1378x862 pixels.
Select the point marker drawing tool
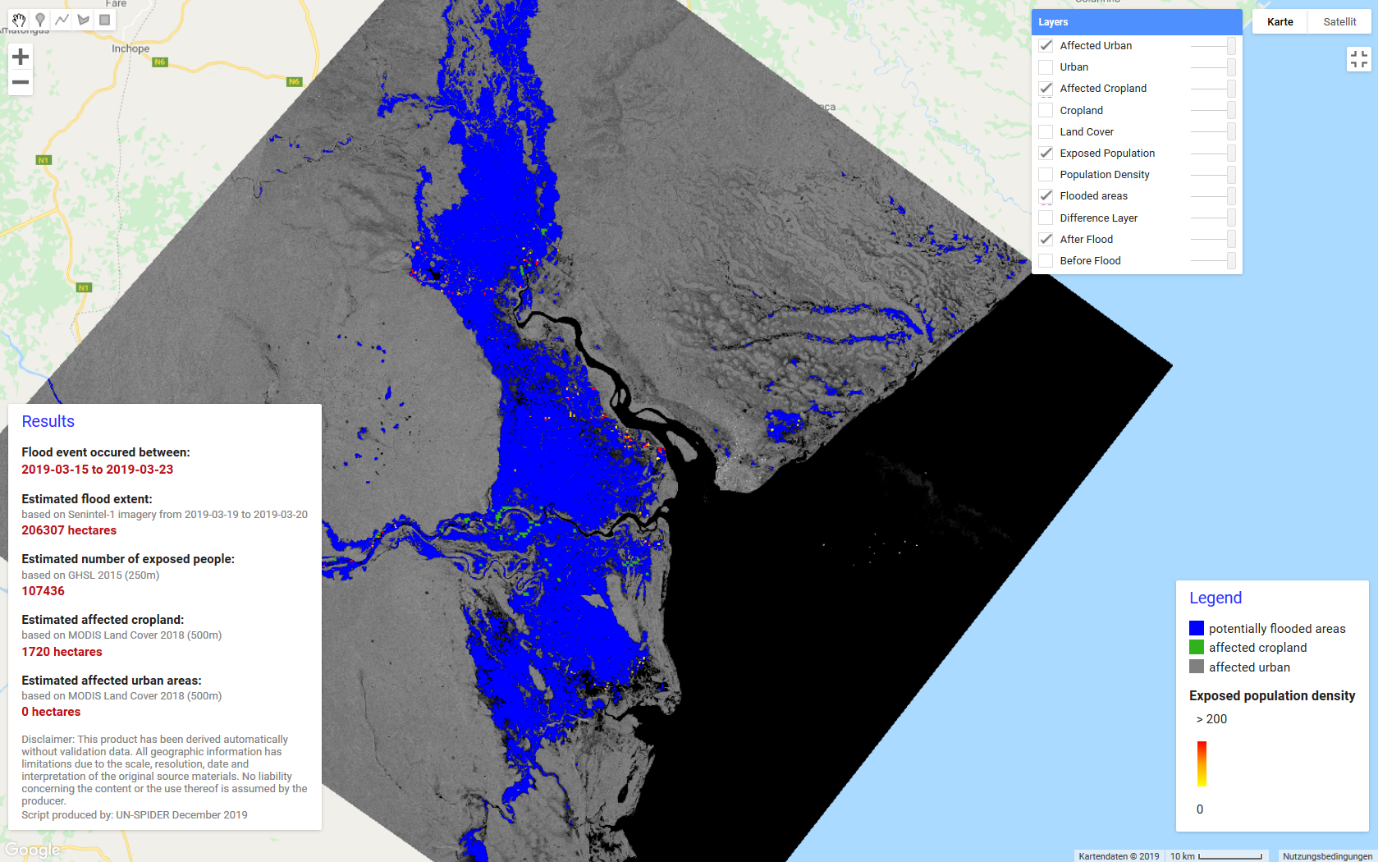(40, 18)
